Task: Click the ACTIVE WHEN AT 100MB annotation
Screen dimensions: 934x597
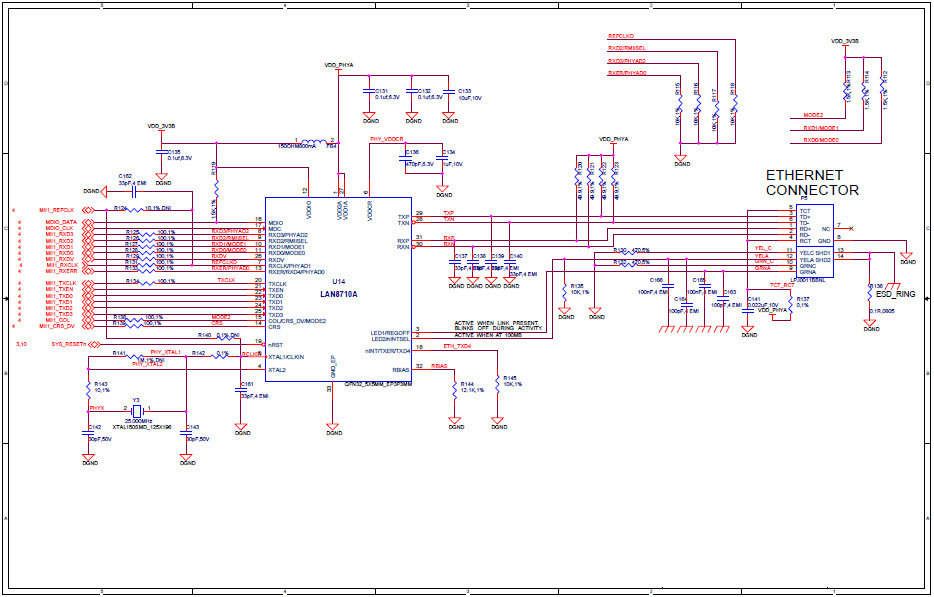Action: tap(487, 334)
